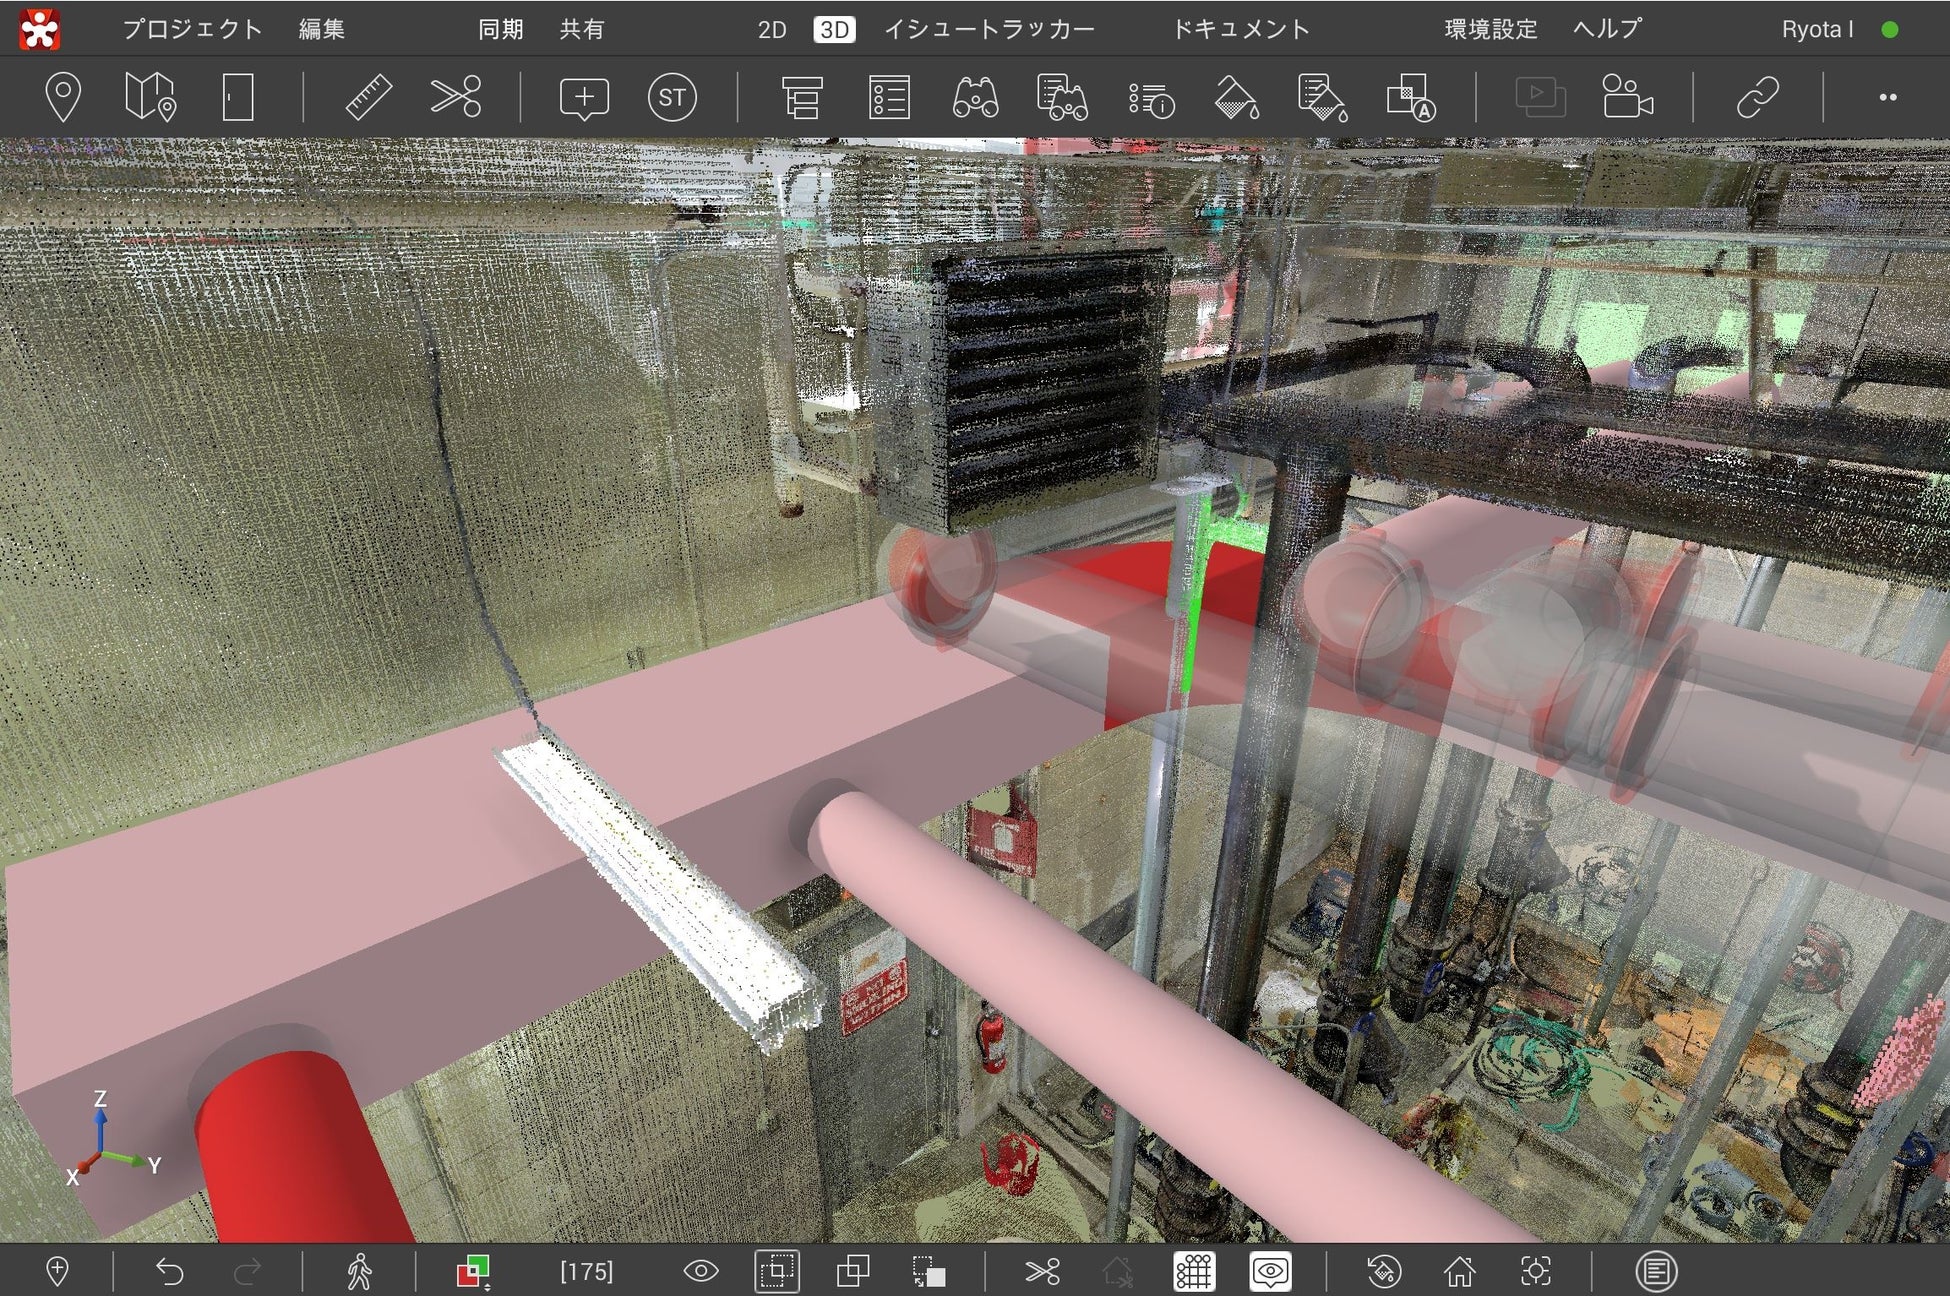The width and height of the screenshot is (1950, 1296).
Task: Toggle the eye visibility in bottom bar
Action: click(x=701, y=1271)
